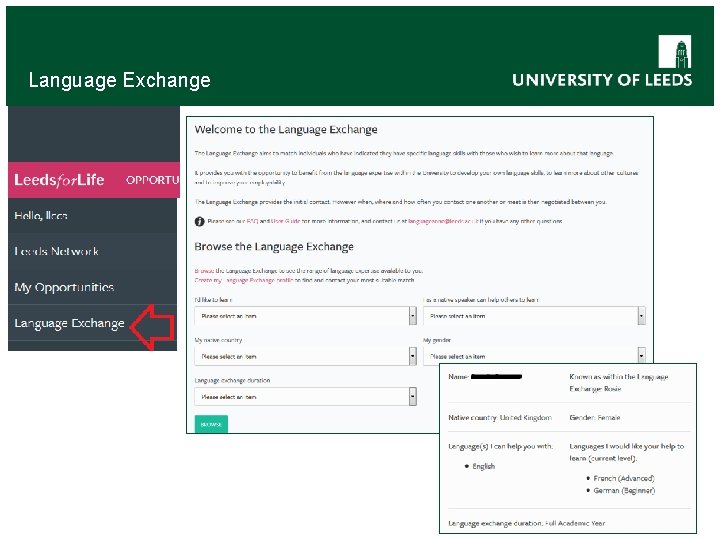Screen dimensions: 720x540
Task: Expand the Language exchange duration dropdown
Action: tap(305, 397)
